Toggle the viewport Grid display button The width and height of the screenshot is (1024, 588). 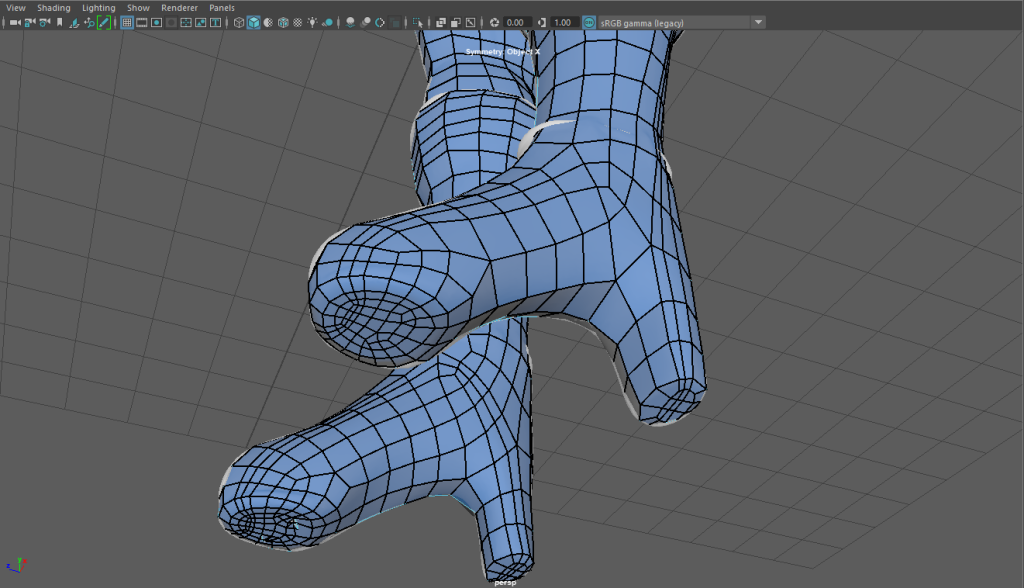(127, 22)
